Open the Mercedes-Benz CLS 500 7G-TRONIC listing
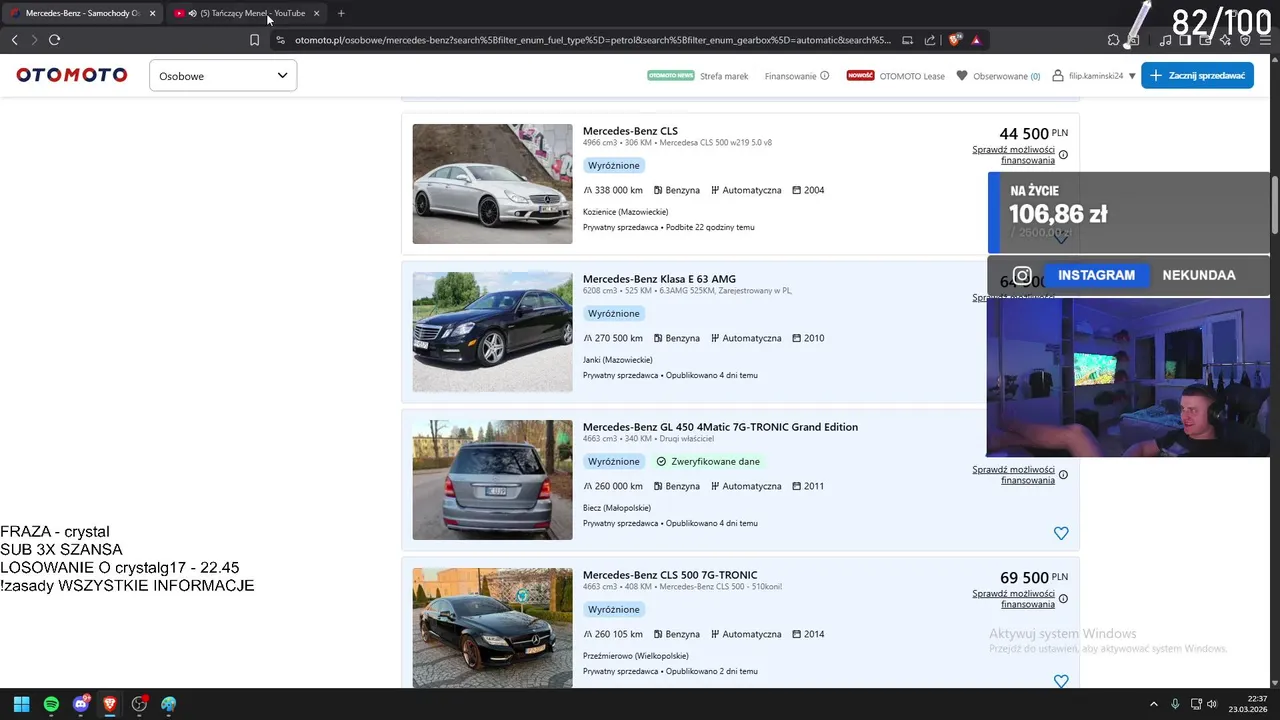The image size is (1280, 720). coord(670,575)
